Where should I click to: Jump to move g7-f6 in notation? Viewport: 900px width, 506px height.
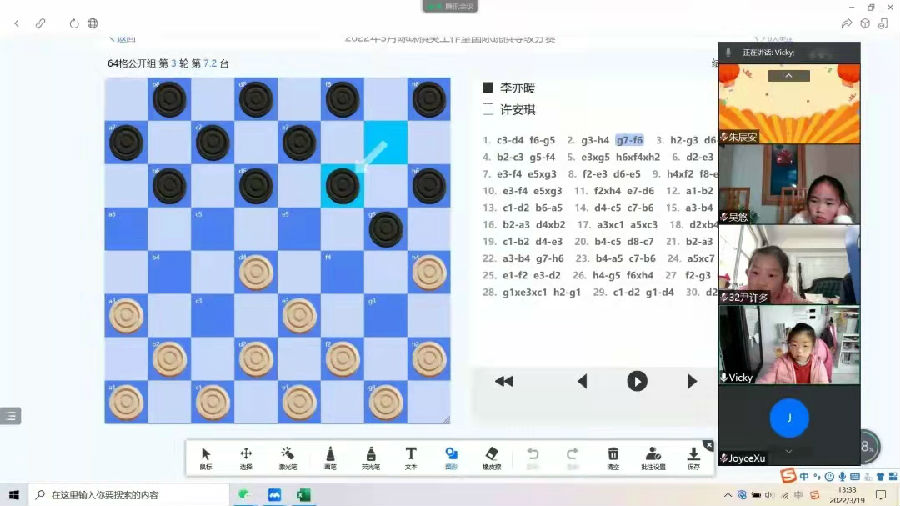coord(629,140)
